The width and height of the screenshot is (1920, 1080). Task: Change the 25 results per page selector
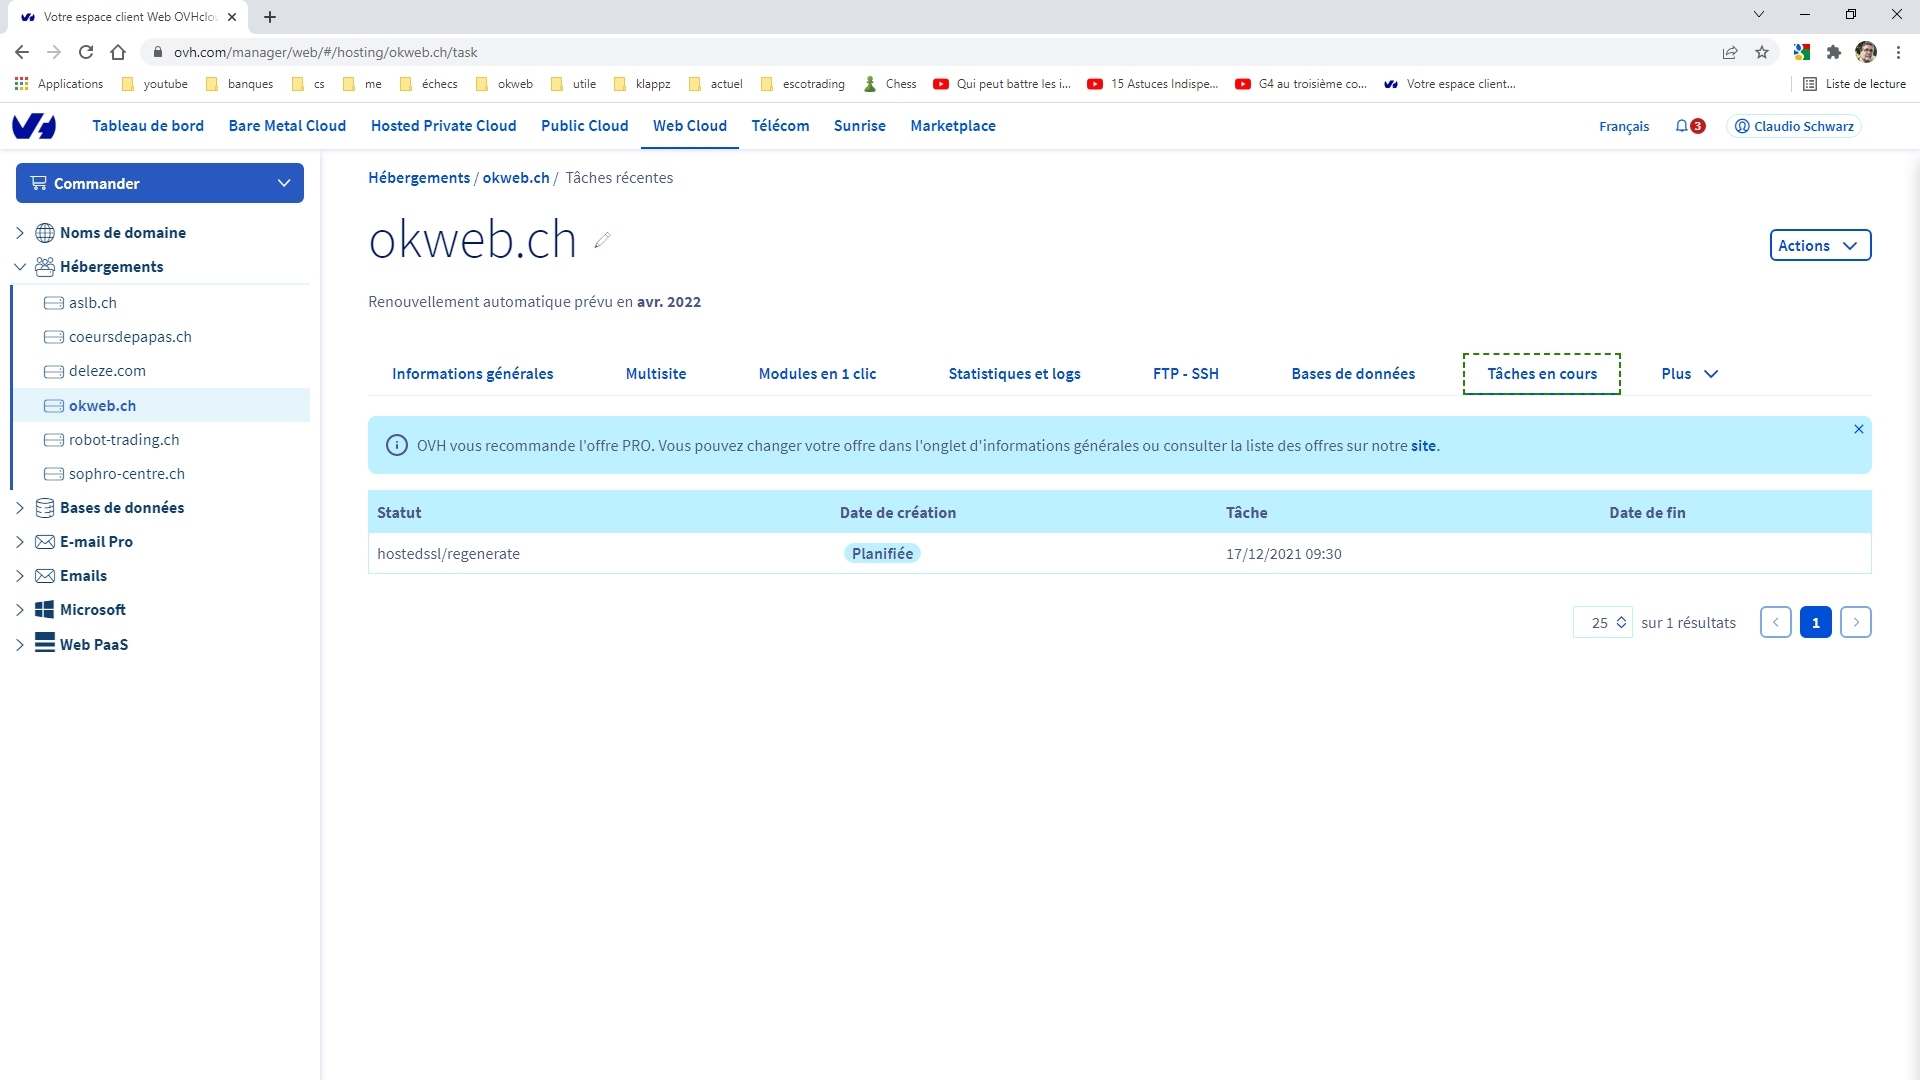click(1603, 622)
